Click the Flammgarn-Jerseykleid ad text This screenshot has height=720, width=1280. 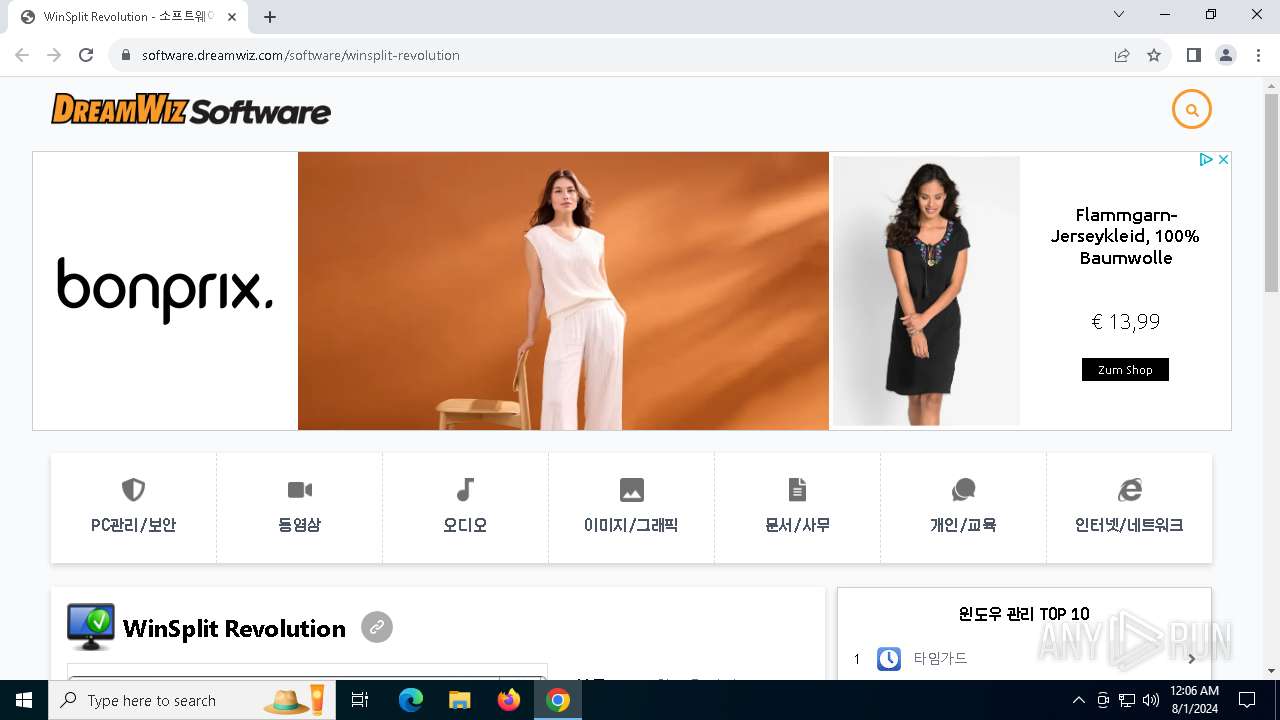pyautogui.click(x=1125, y=236)
